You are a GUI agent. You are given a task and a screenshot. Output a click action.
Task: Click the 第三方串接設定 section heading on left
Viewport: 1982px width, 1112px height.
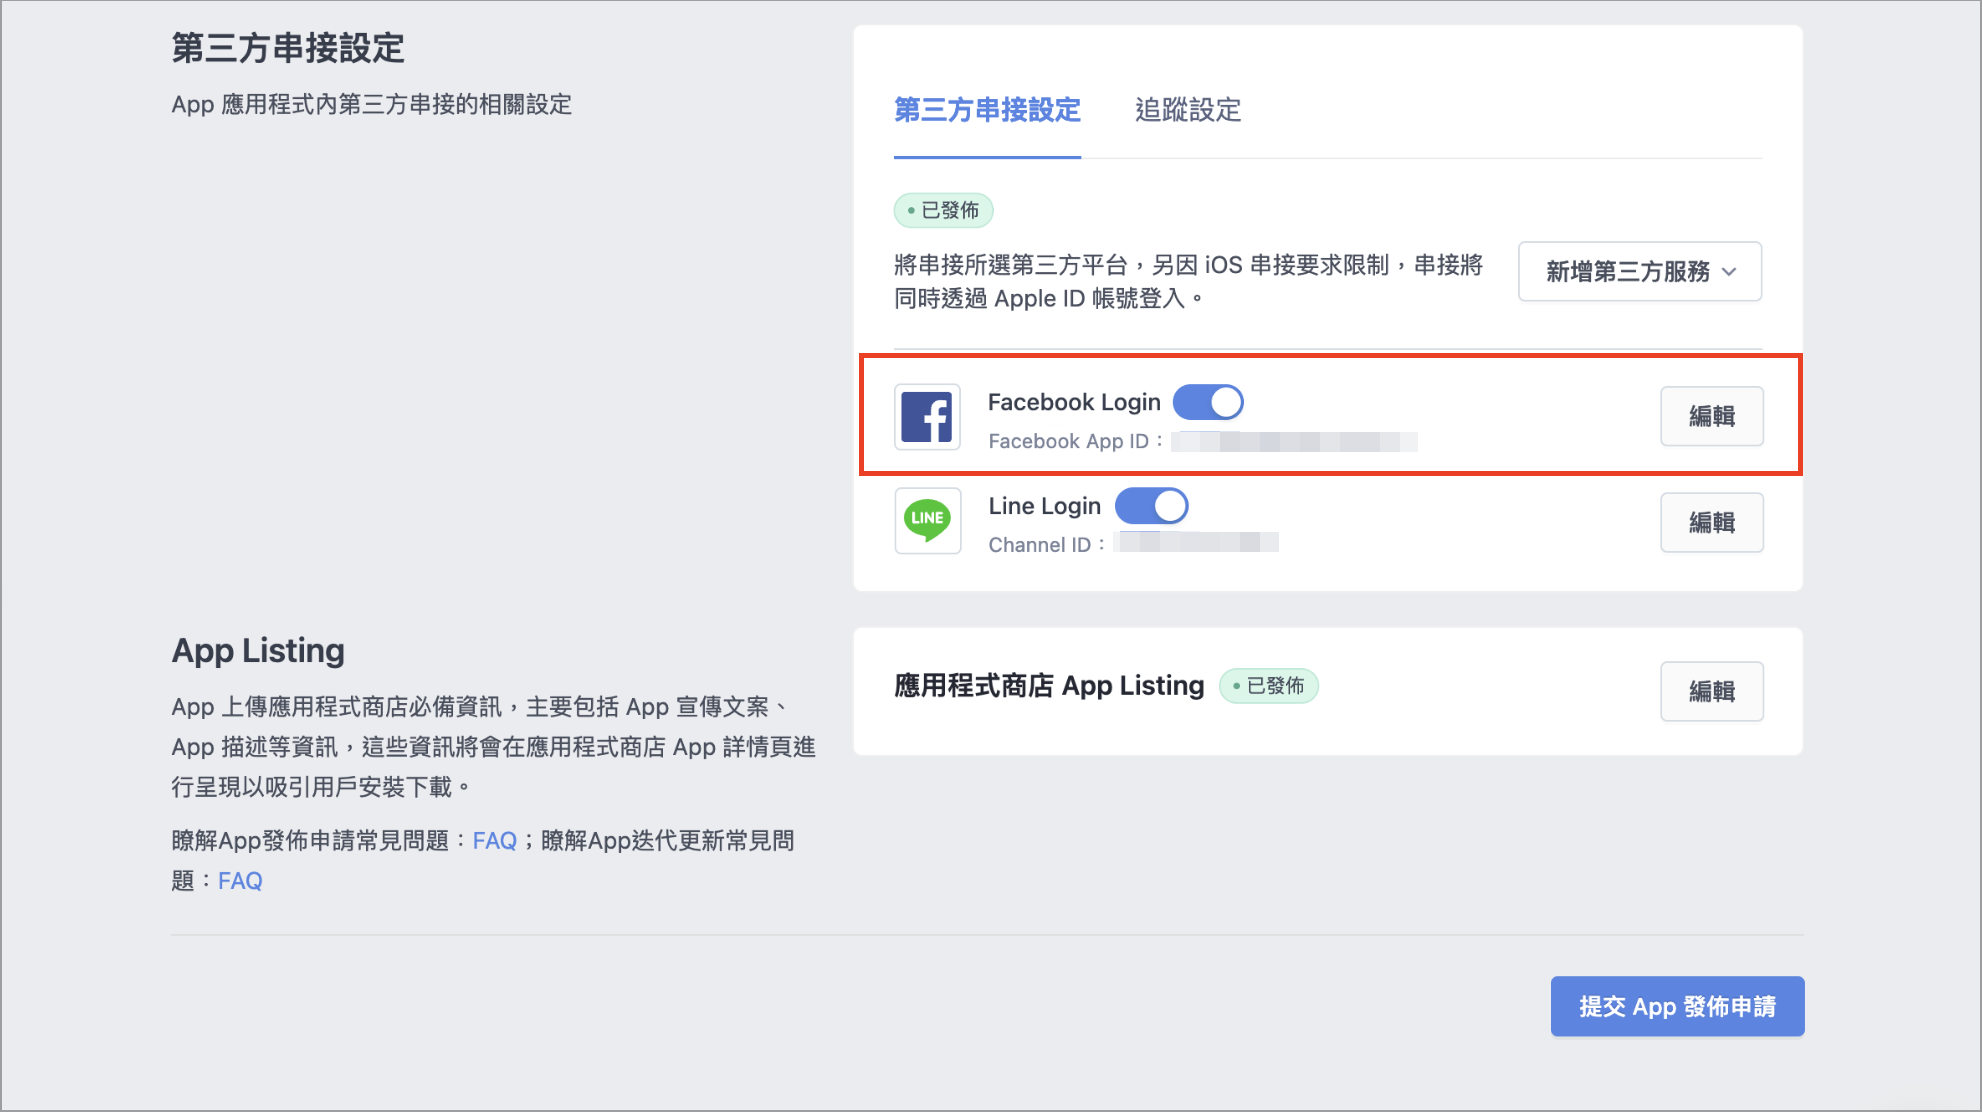click(x=288, y=48)
